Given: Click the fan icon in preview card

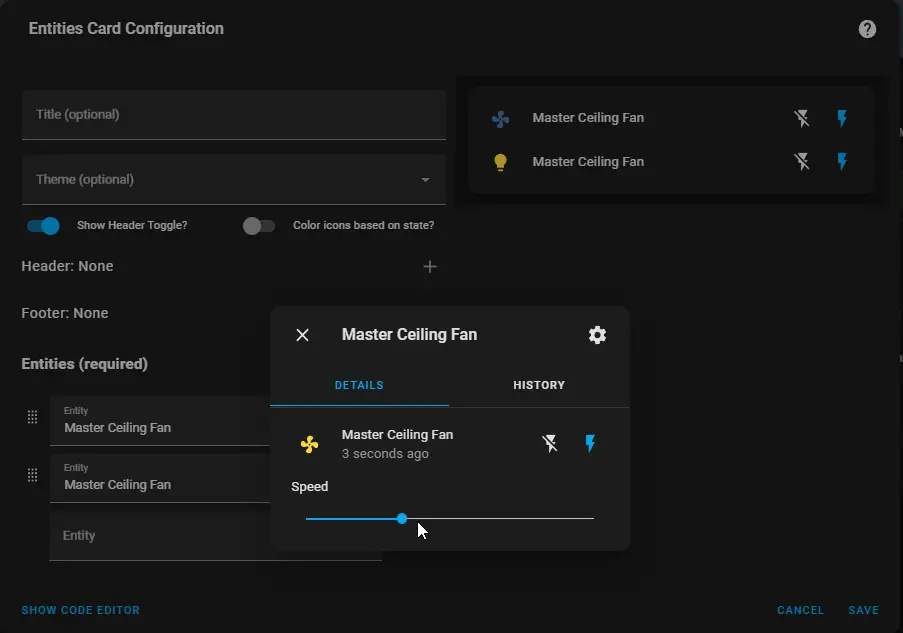Looking at the screenshot, I should [x=500, y=119].
